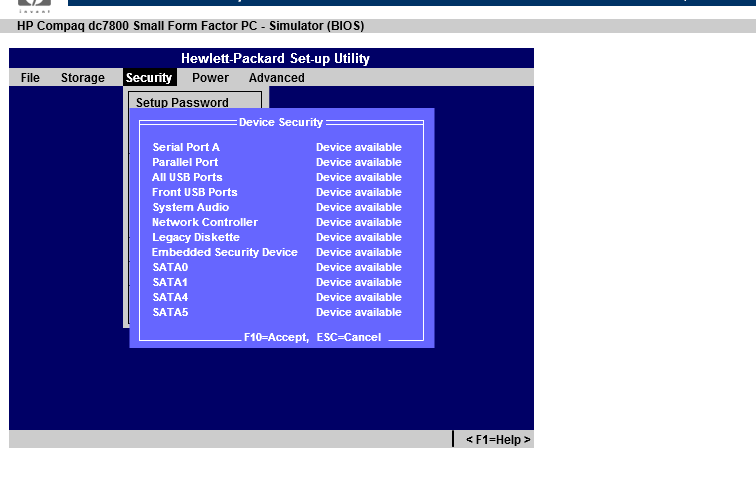Click F10=Accept in the dialog
This screenshot has width=756, height=503.
pyautogui.click(x=276, y=337)
